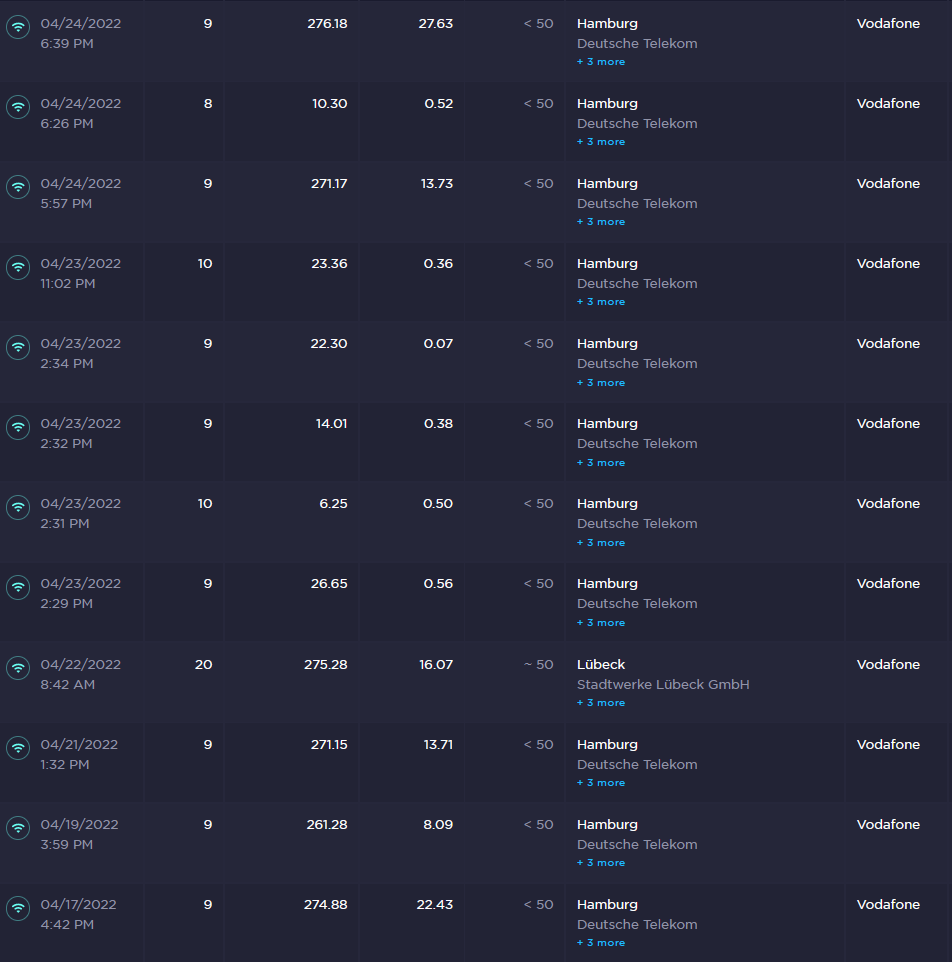952x962 pixels.
Task: Expand '+ 3 more' in the 2:34 PM row
Action: [x=601, y=383]
